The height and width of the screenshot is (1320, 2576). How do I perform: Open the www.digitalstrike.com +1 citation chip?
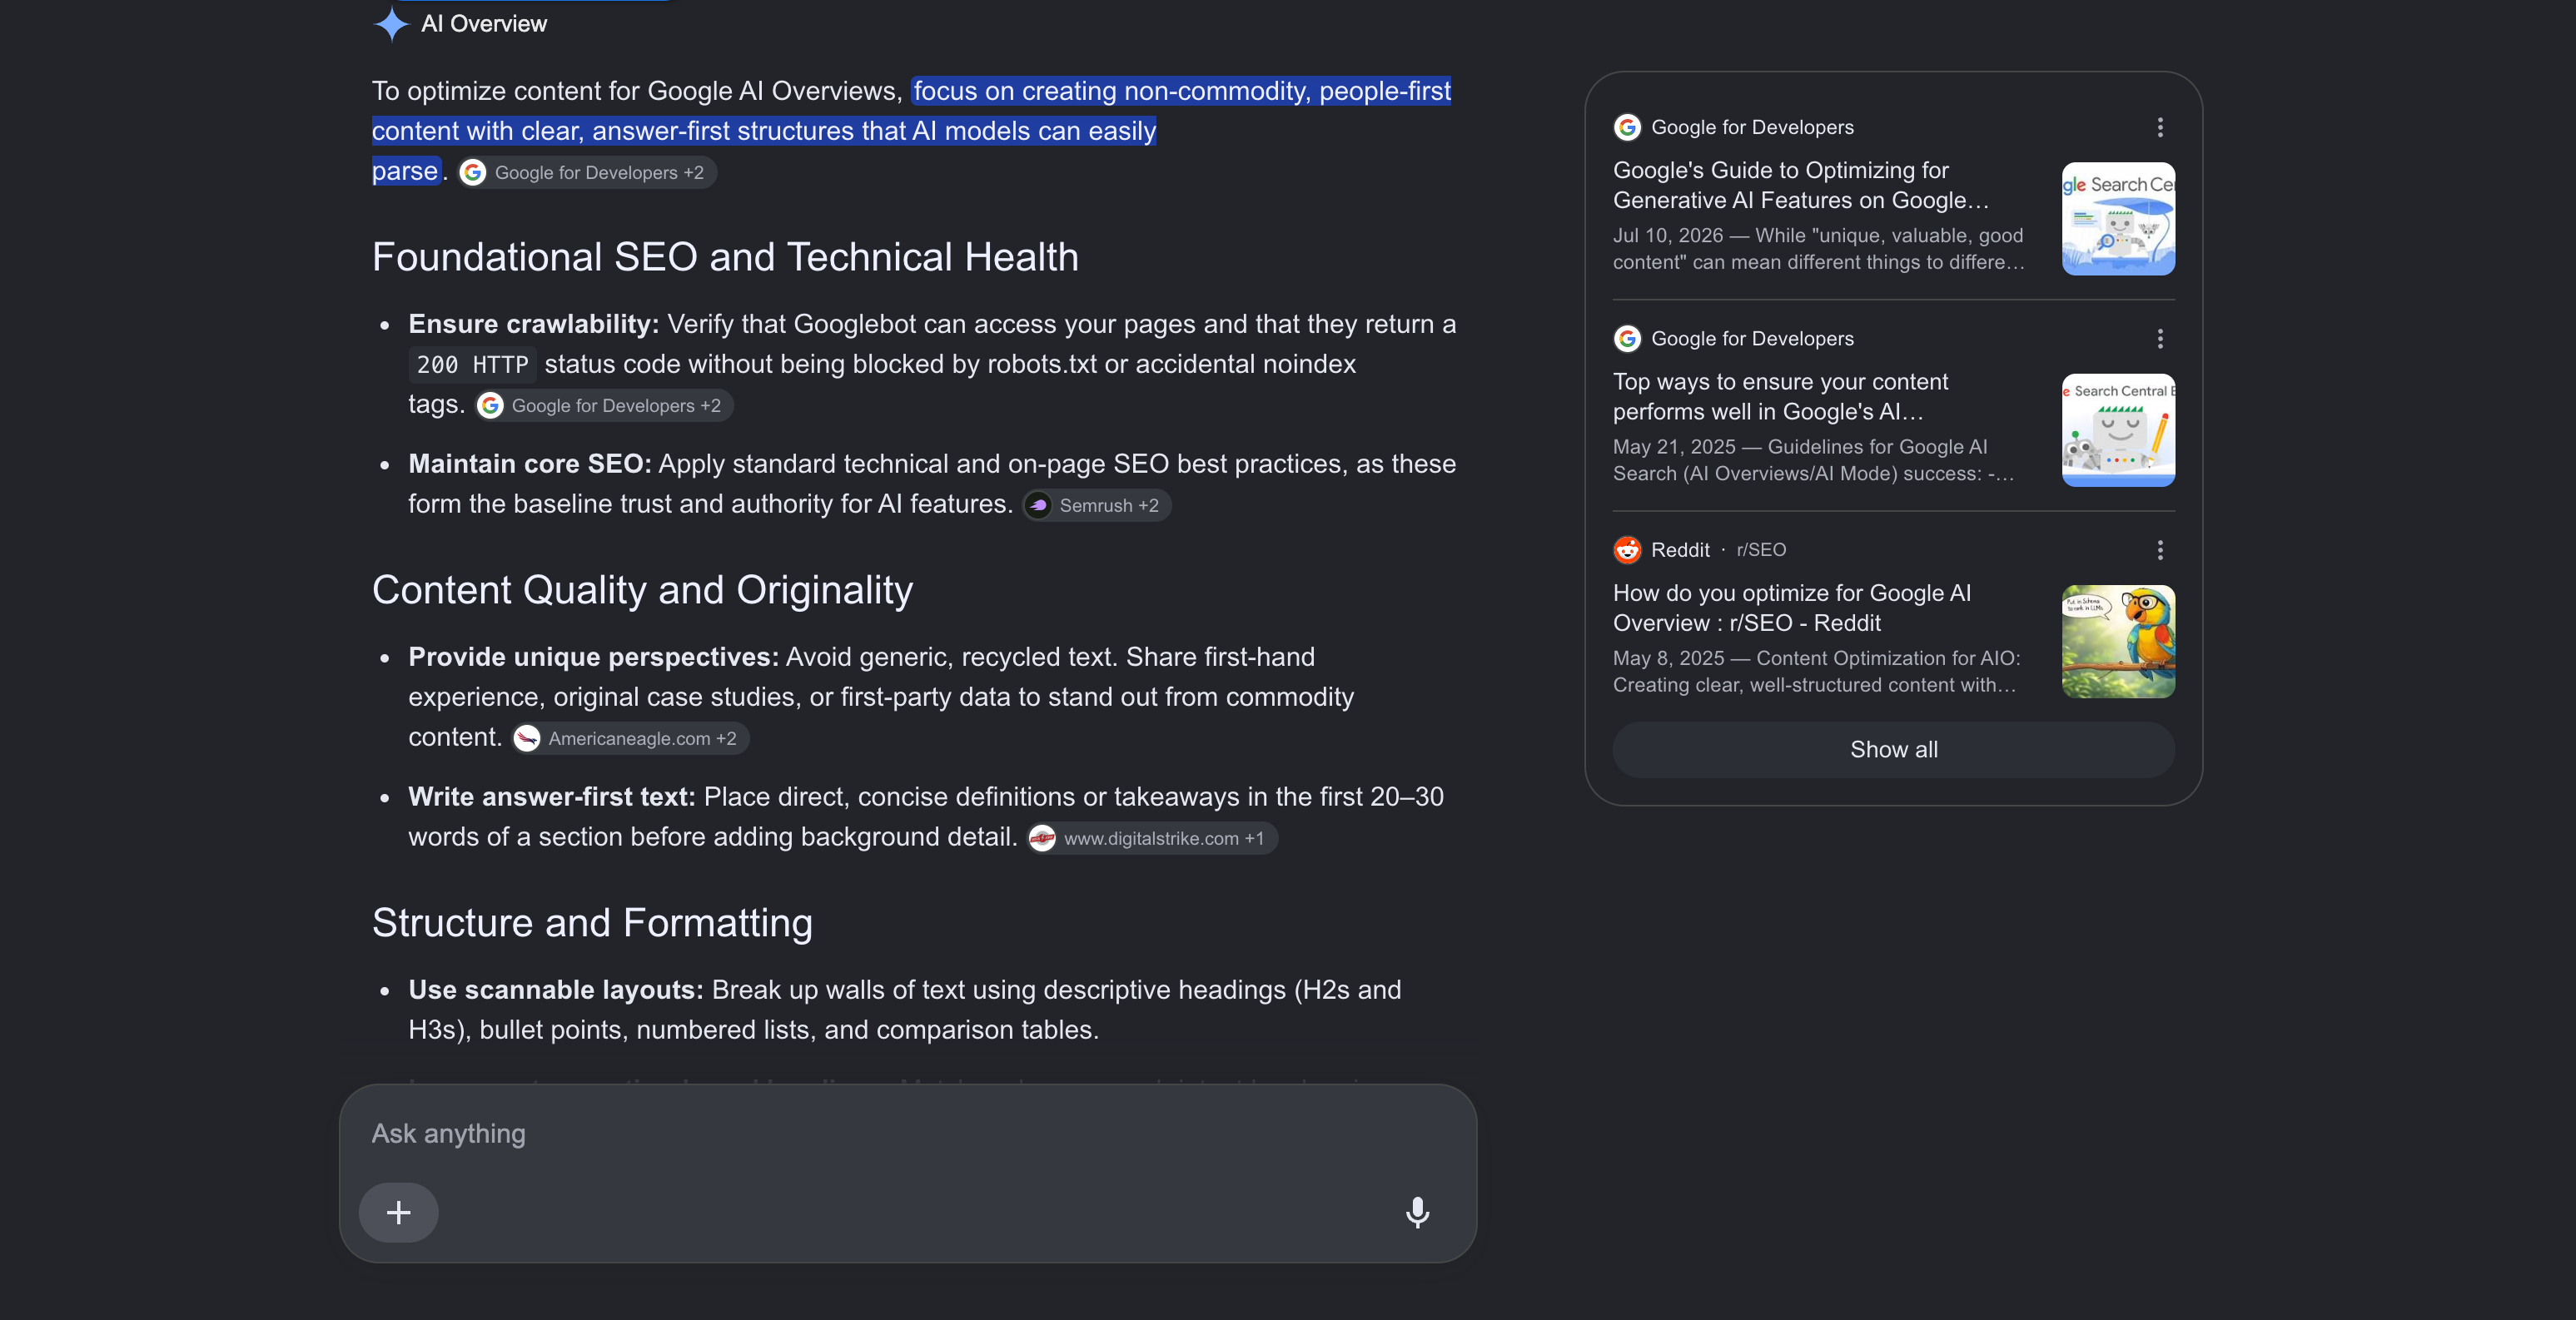(x=1152, y=838)
